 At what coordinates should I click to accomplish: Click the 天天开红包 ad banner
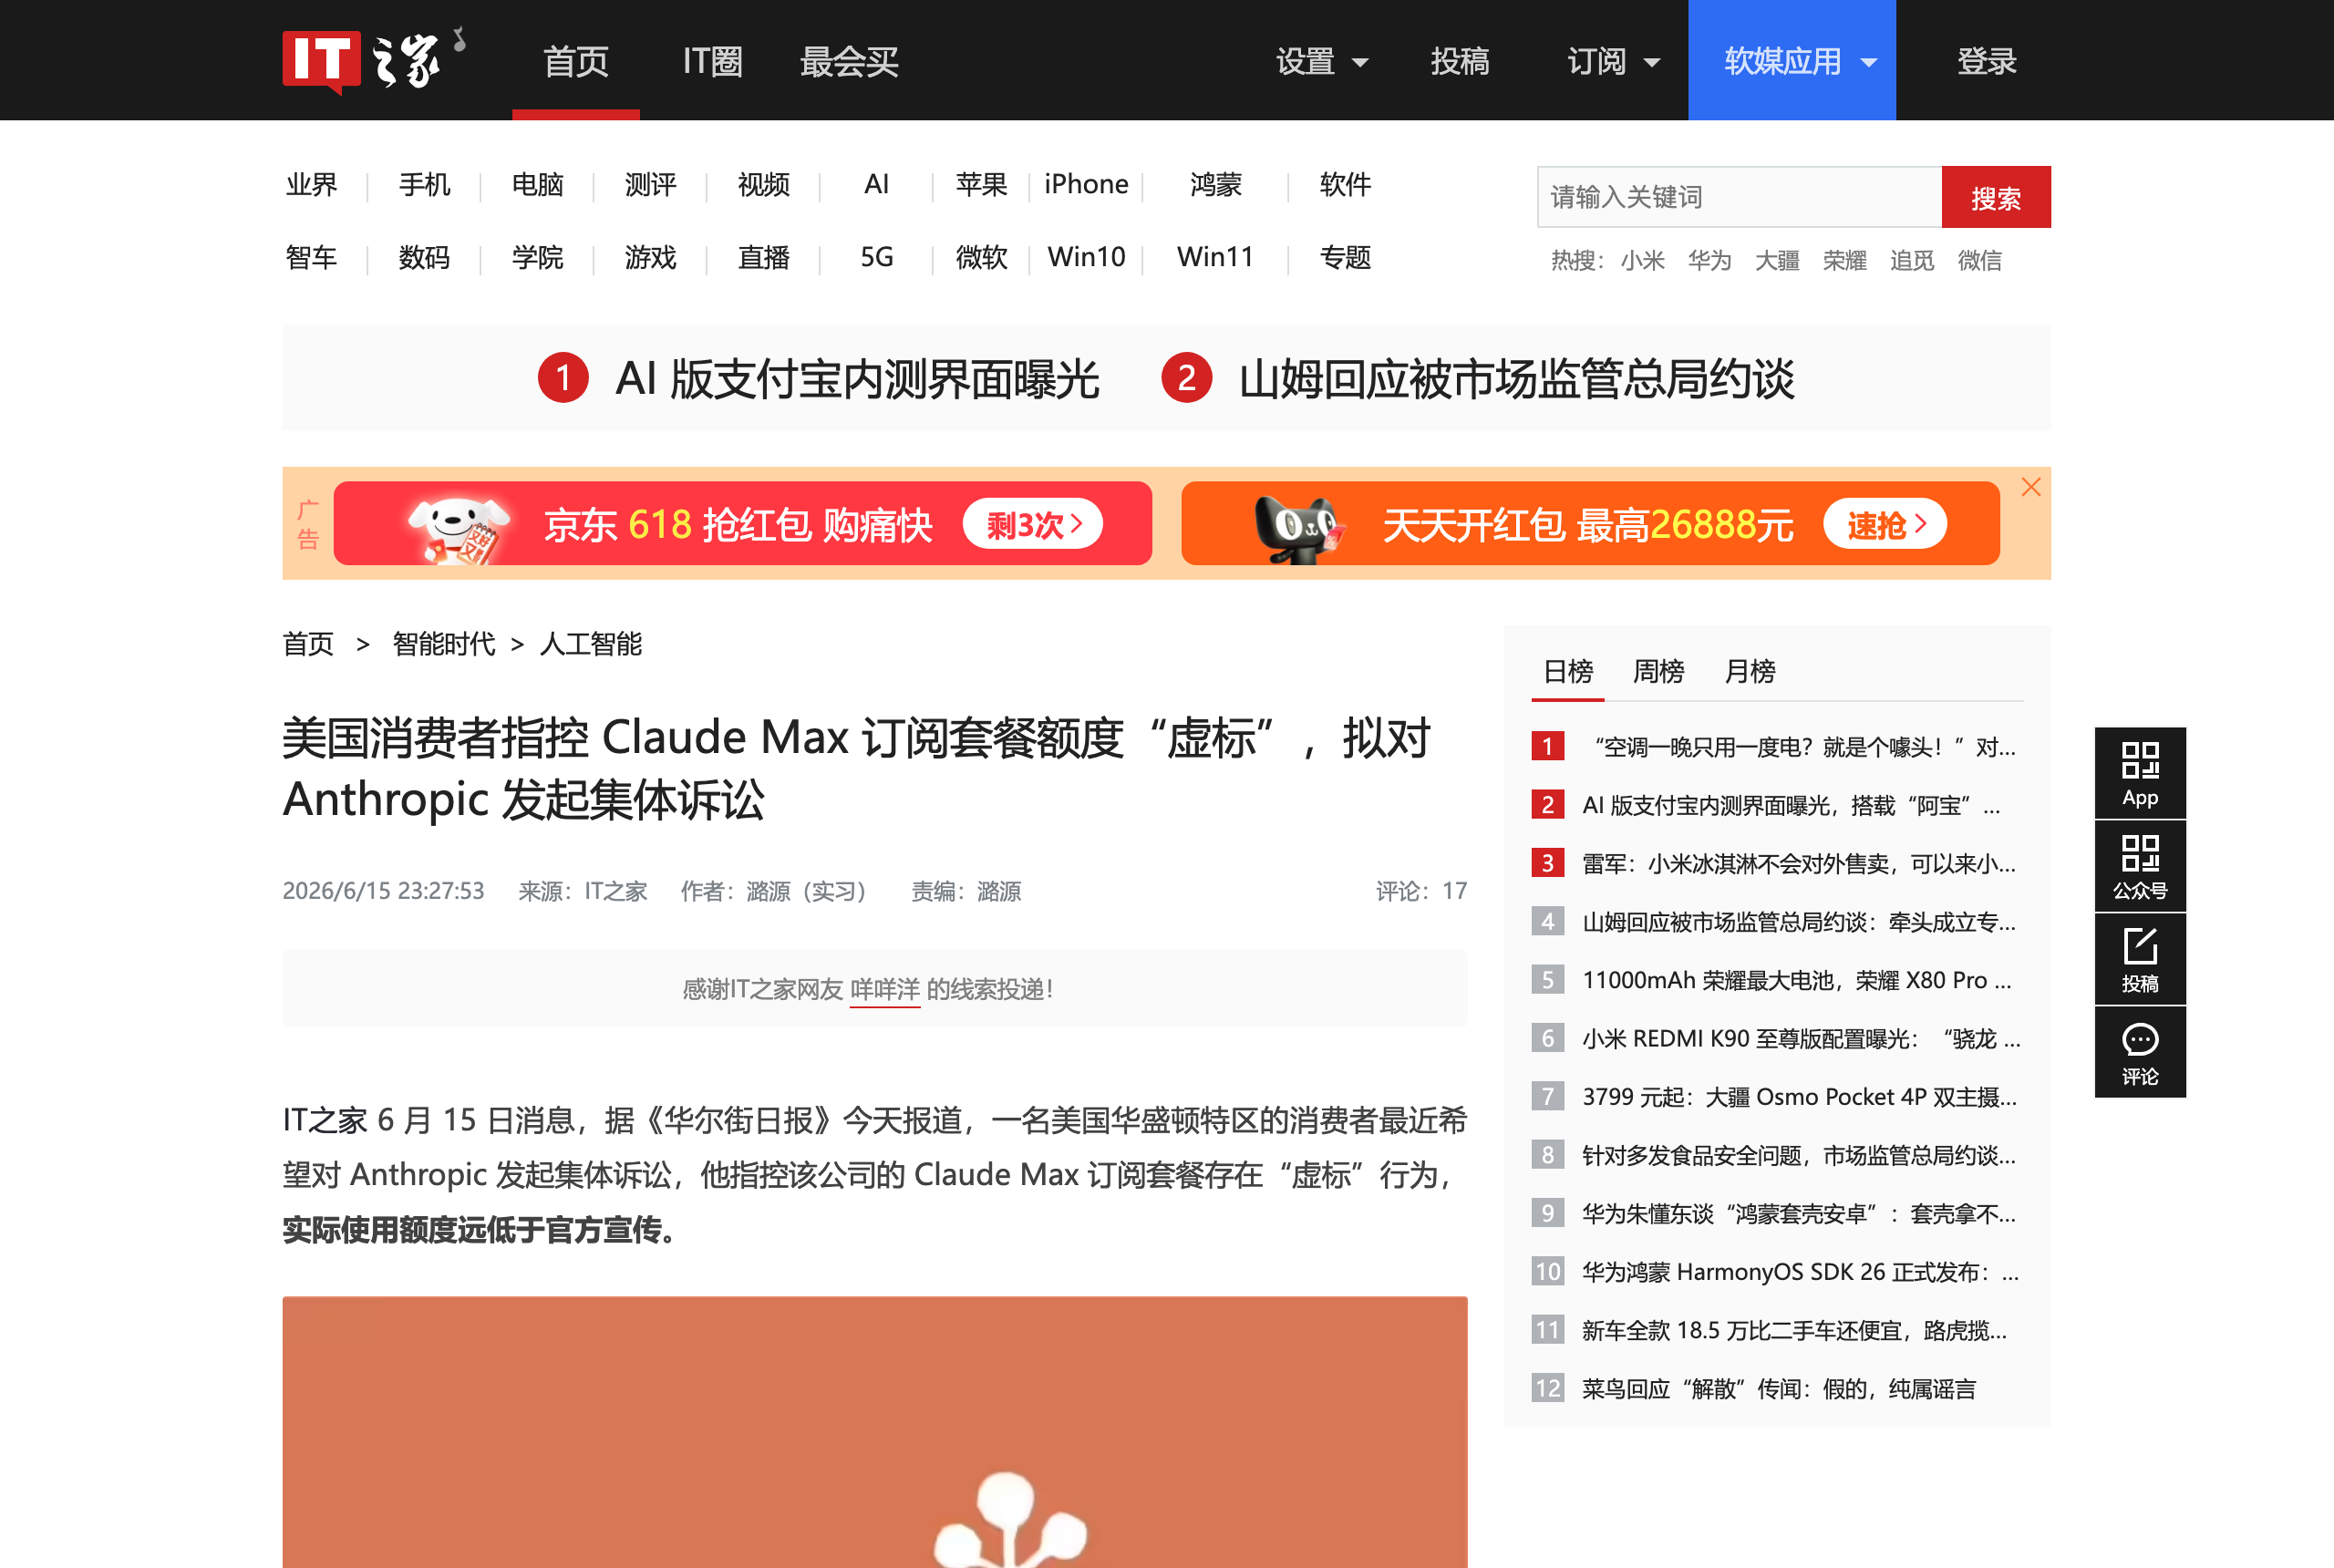pyautogui.click(x=1590, y=523)
